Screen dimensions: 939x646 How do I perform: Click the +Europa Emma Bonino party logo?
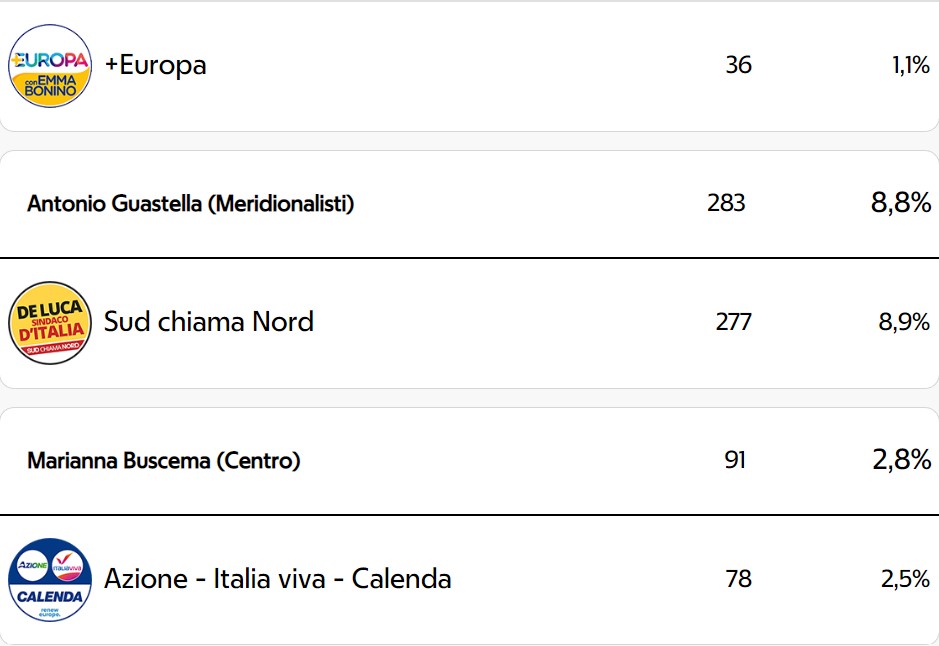click(x=50, y=65)
